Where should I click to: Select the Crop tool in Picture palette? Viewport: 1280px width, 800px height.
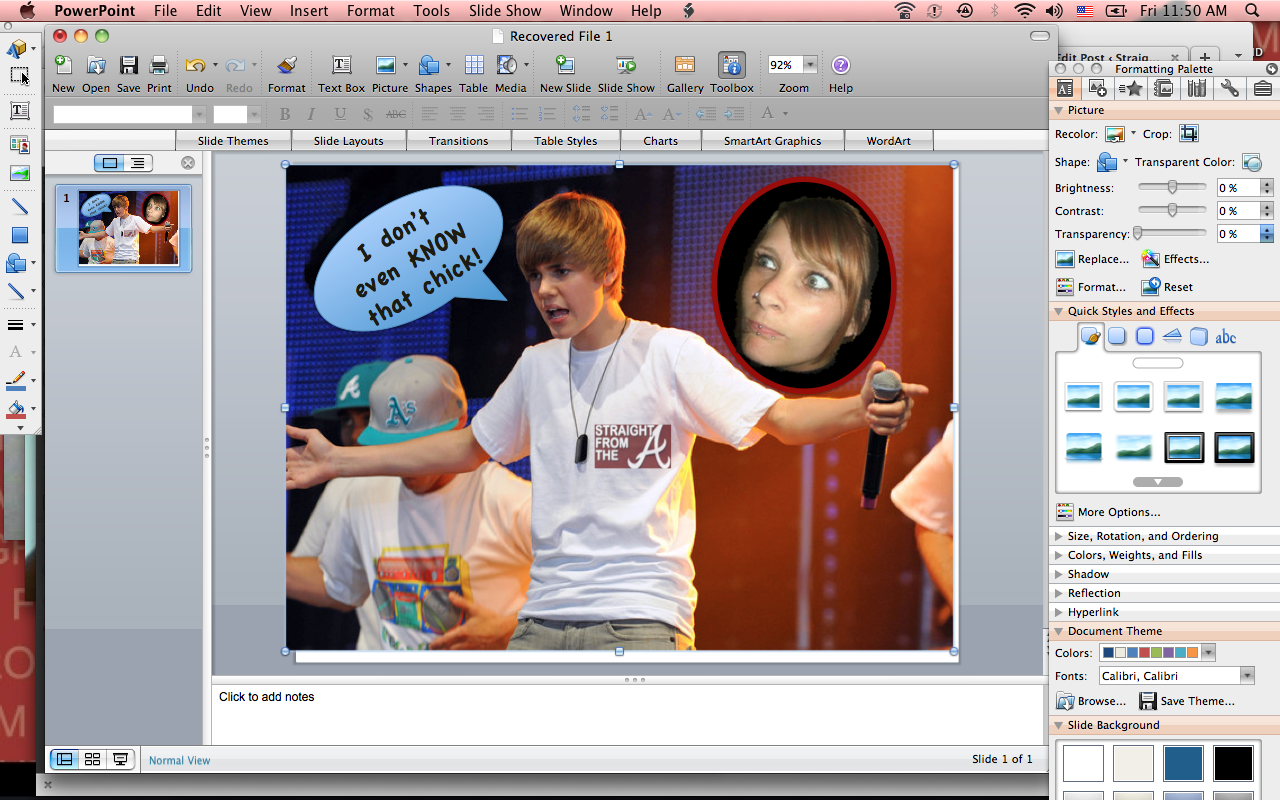(x=1188, y=134)
